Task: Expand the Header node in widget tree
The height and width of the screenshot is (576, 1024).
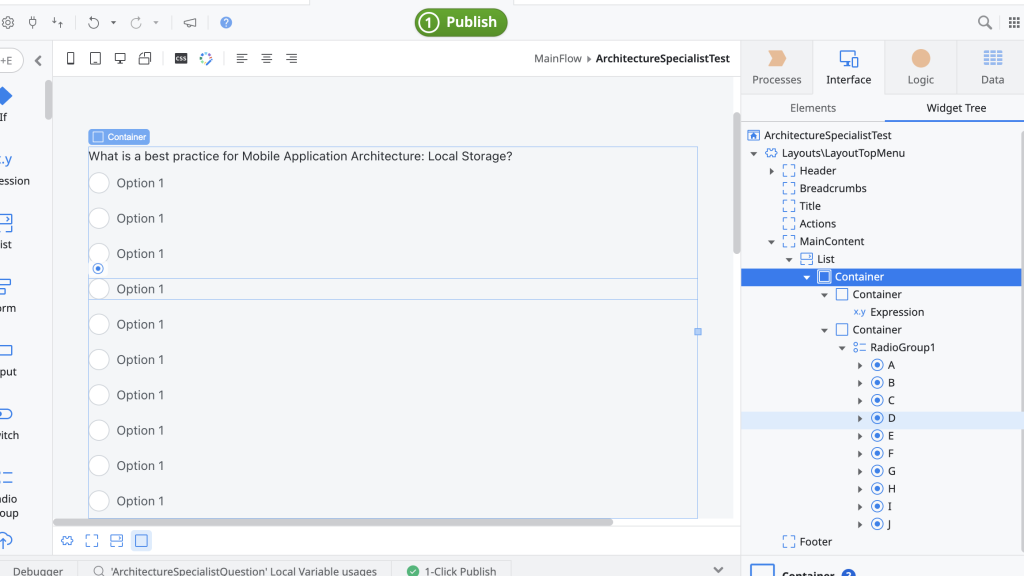Action: click(772, 171)
